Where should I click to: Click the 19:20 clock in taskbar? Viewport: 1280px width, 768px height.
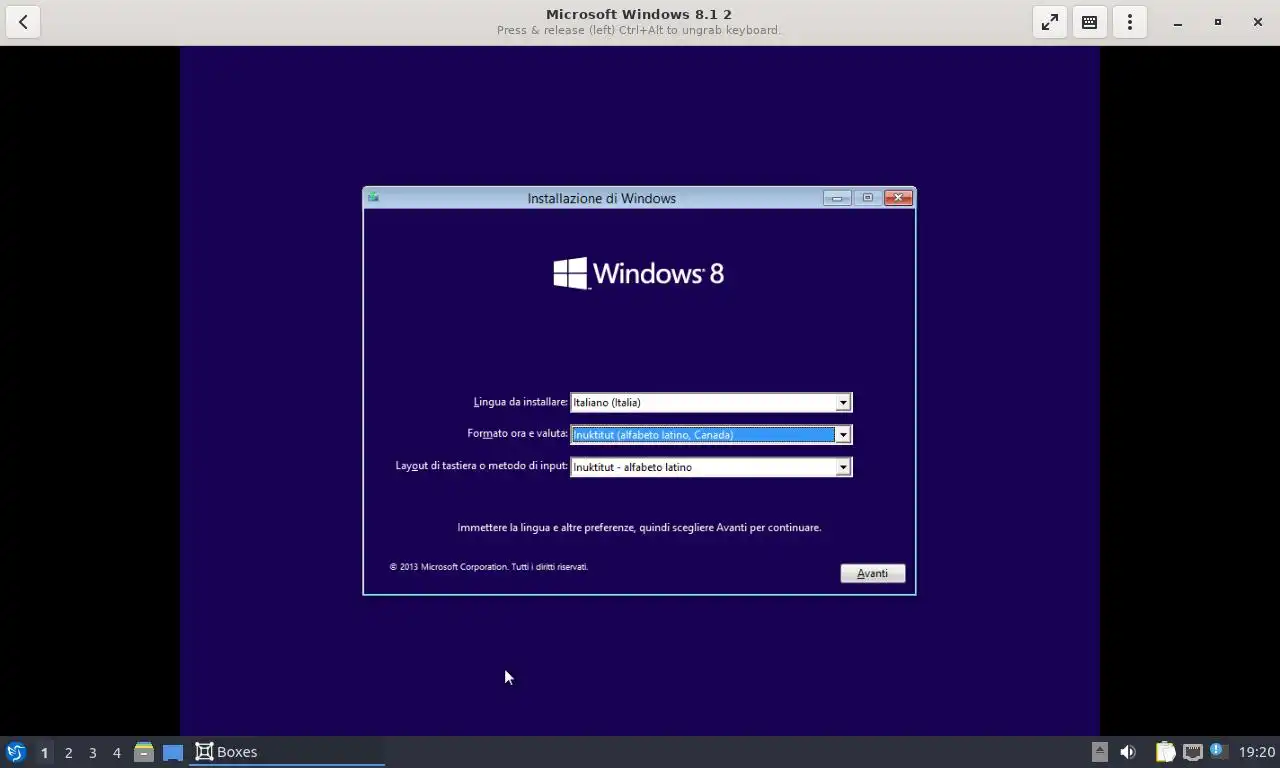click(1257, 752)
